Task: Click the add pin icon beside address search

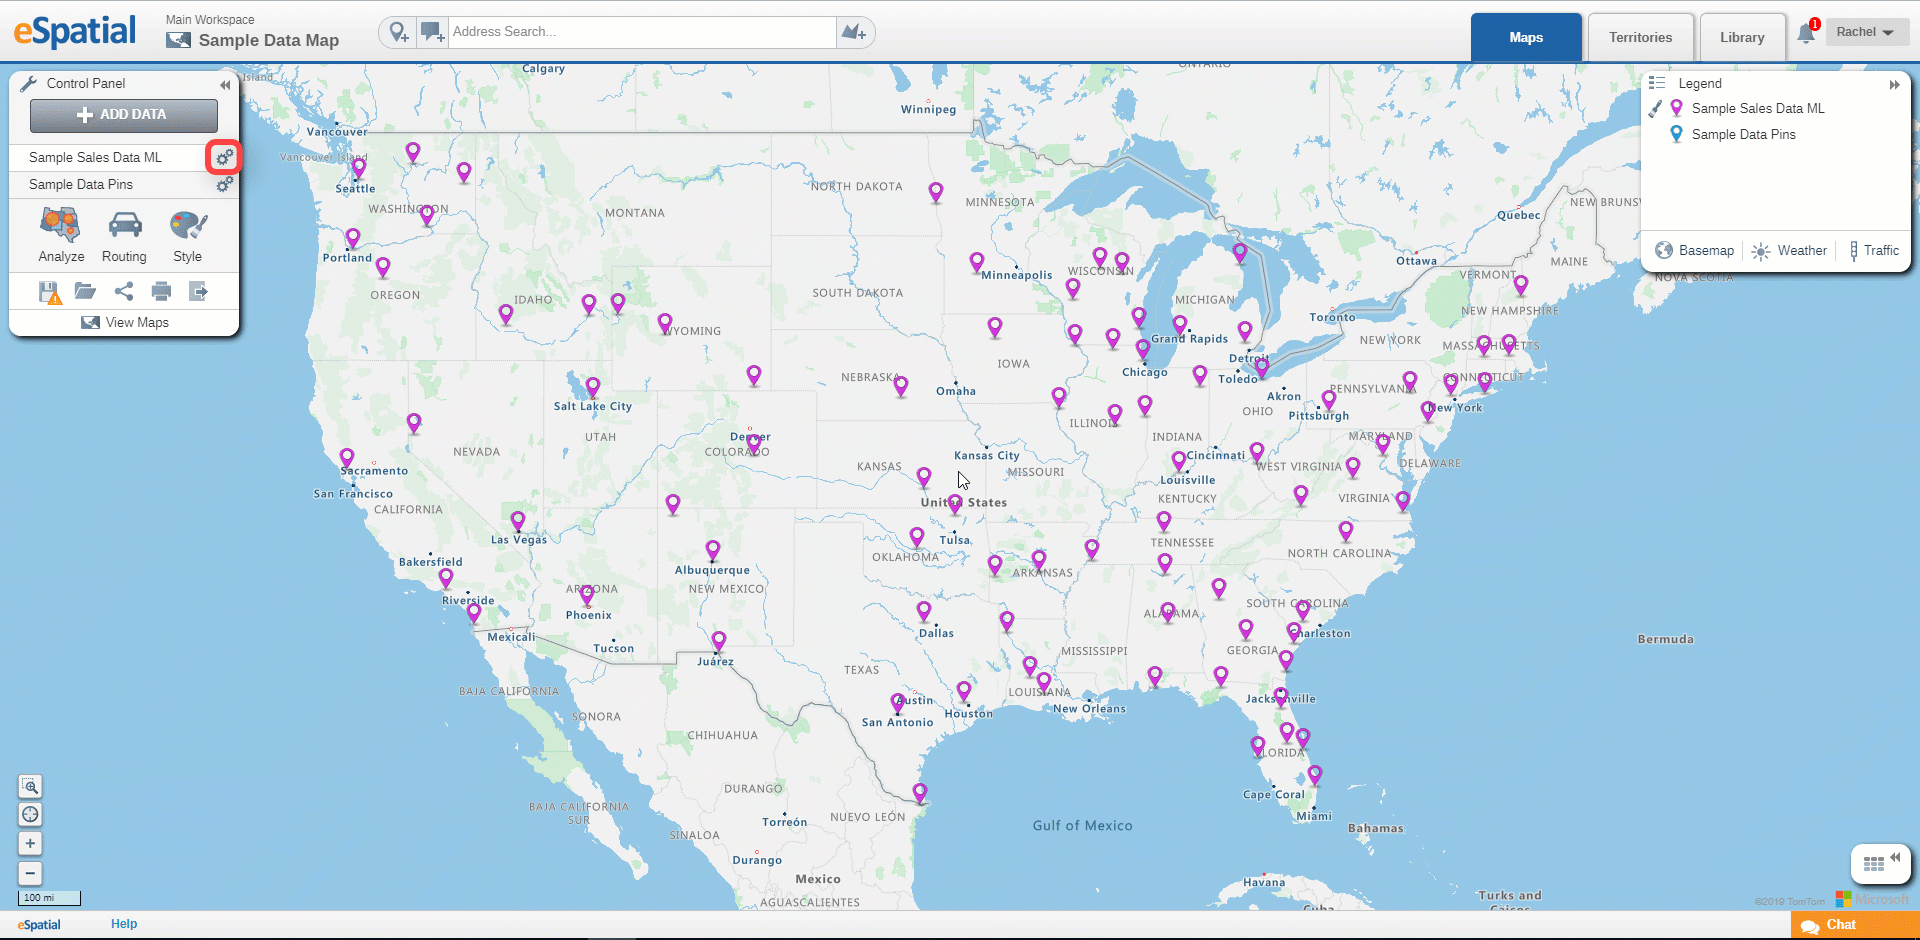Action: 398,32
